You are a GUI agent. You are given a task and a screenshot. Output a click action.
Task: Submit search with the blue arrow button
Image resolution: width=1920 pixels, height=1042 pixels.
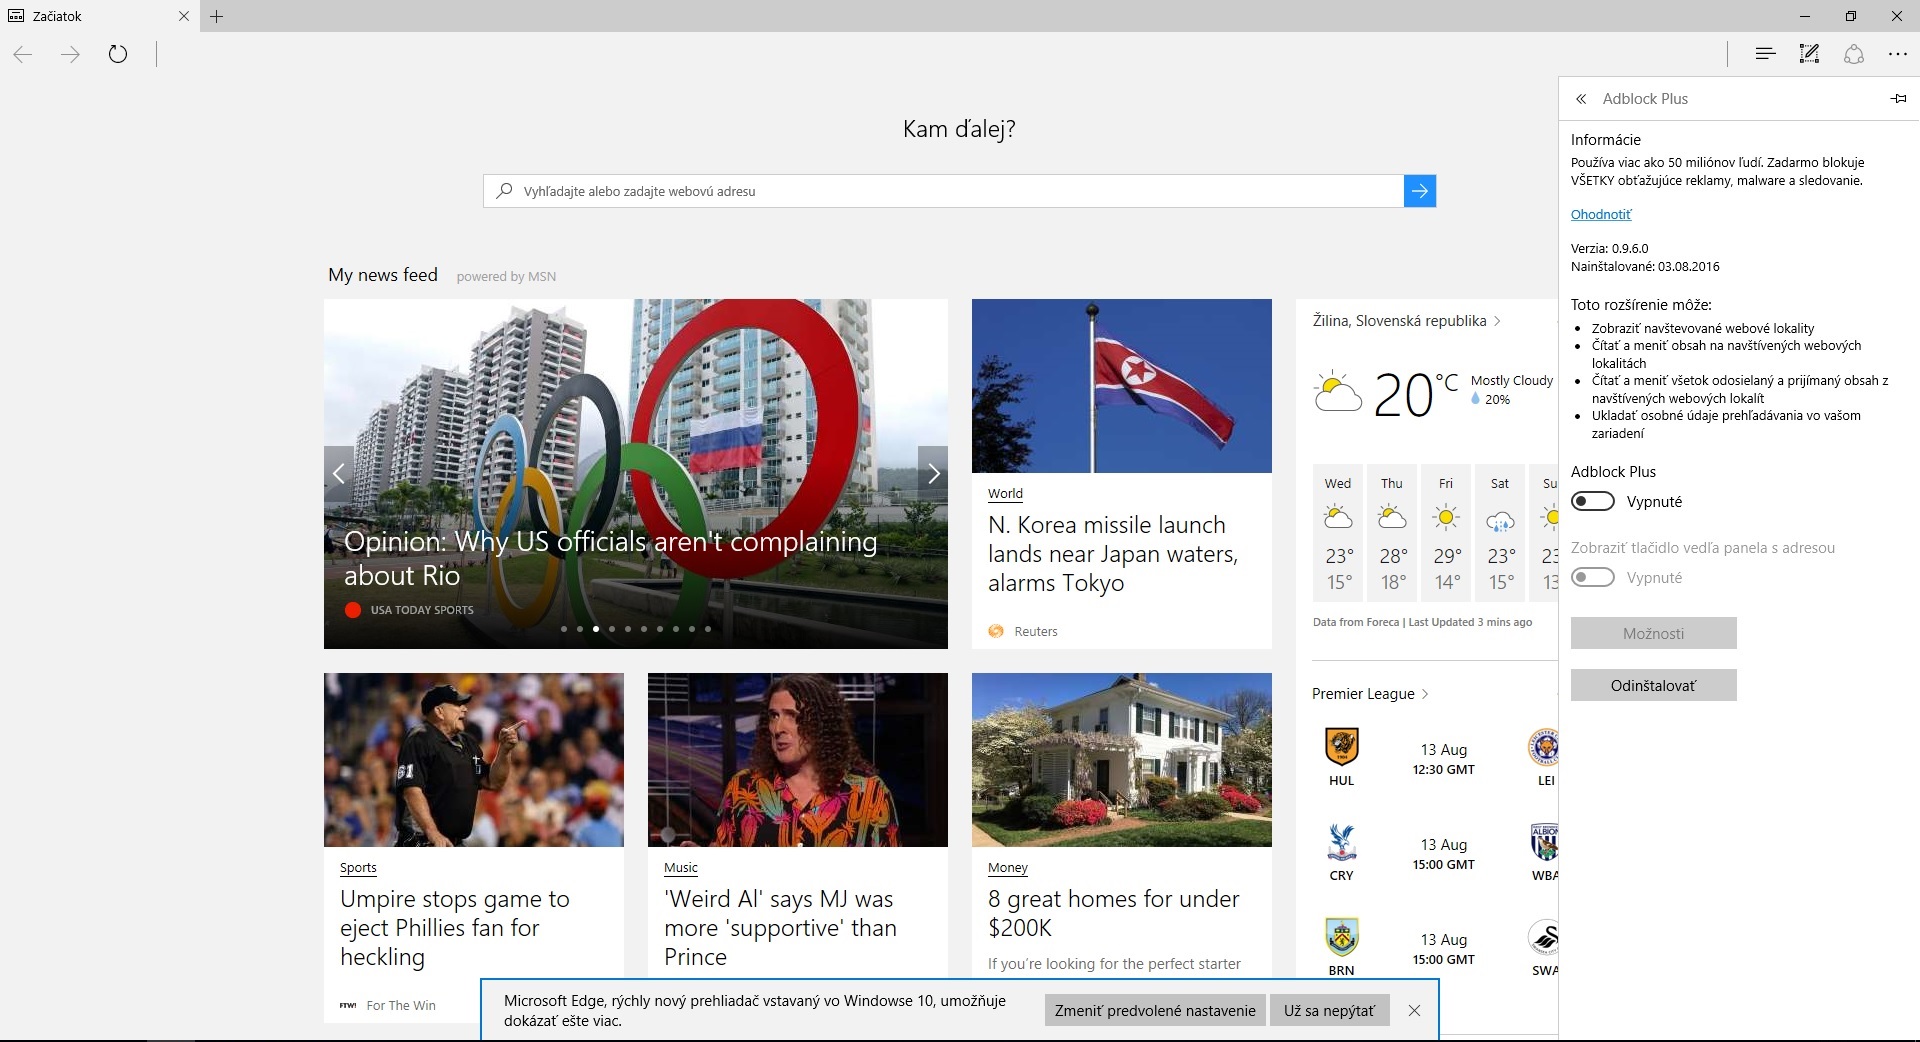[x=1420, y=191]
